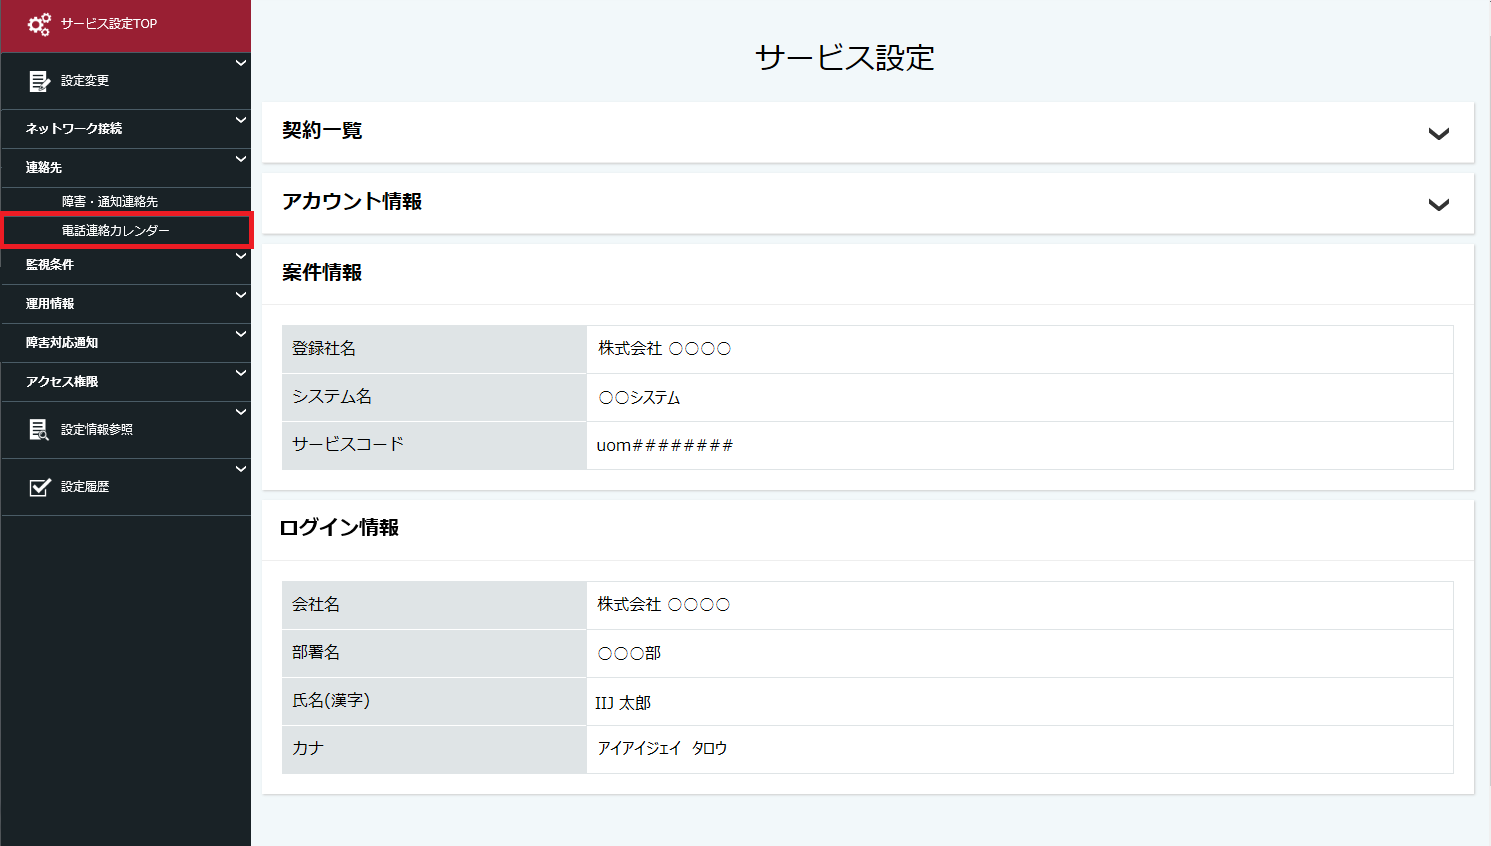Select ネットワーク接続 menu label
The width and height of the screenshot is (1491, 846).
pyautogui.click(x=74, y=129)
